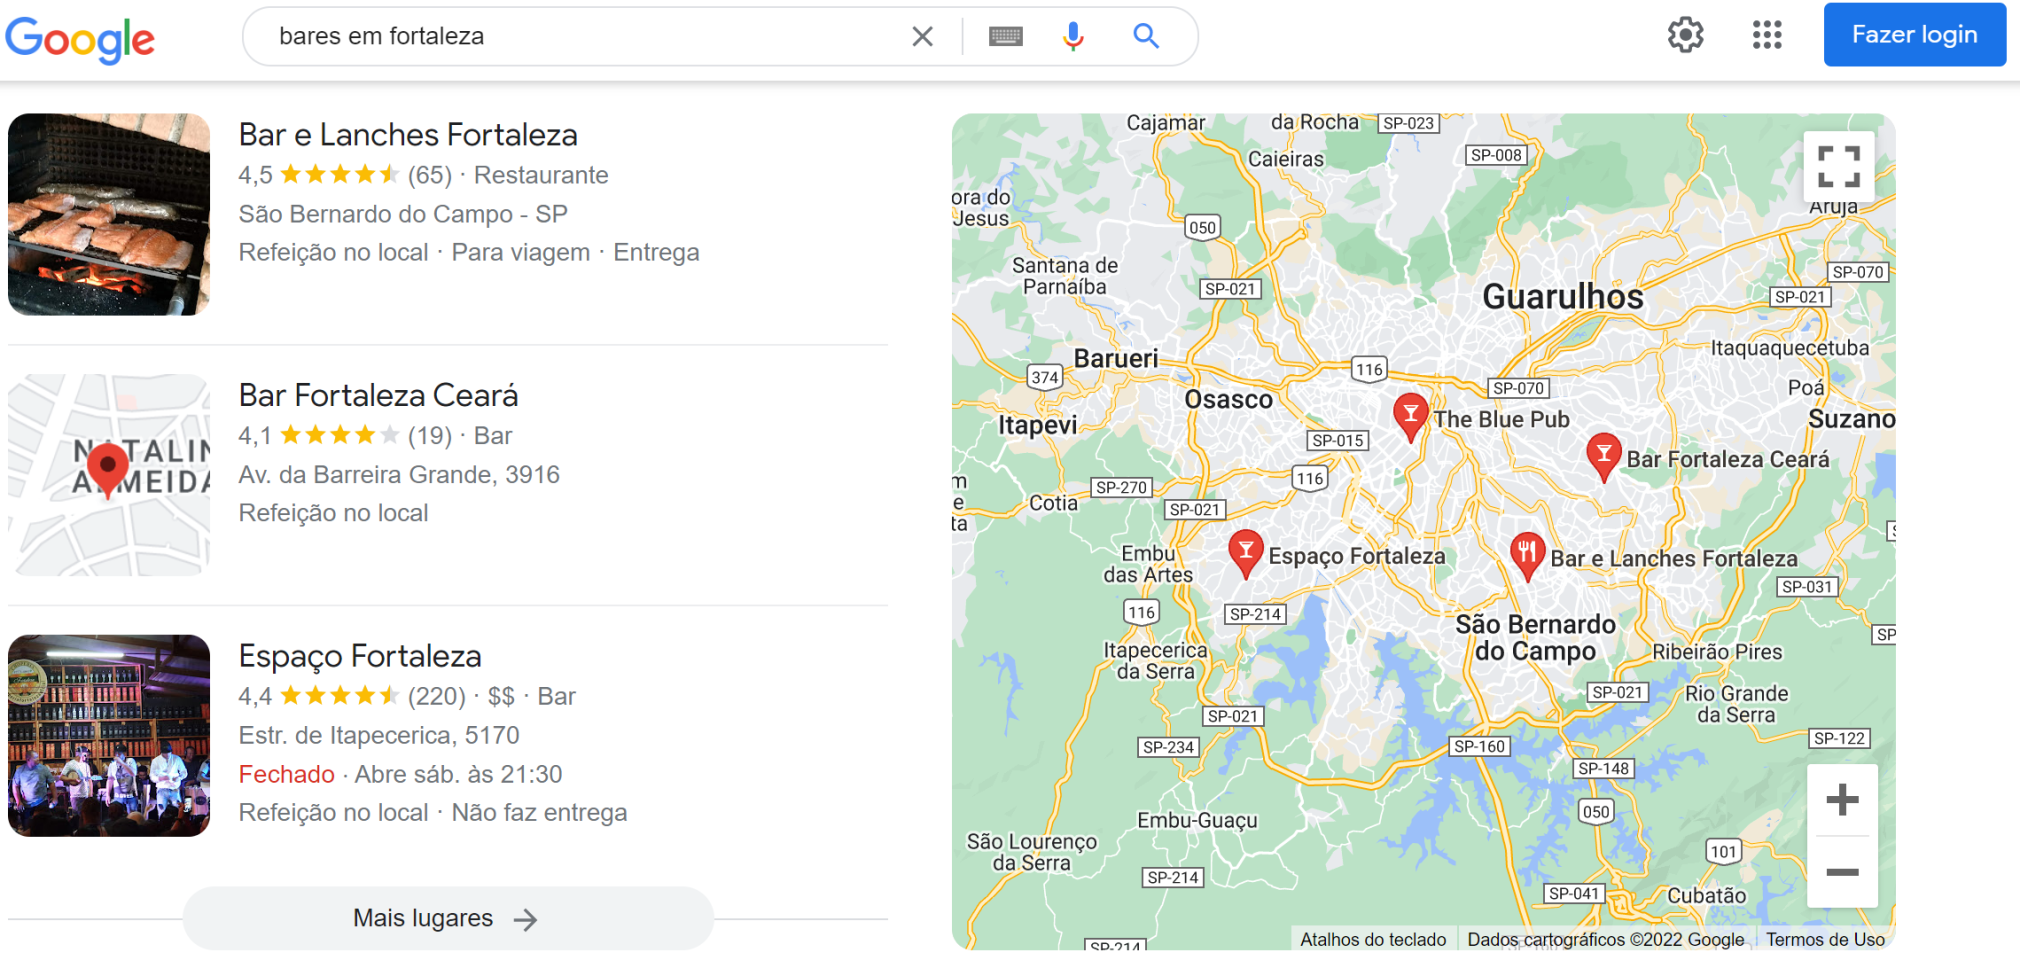Click the address 'Av. da Barreira Grande, 3916'
Image resolution: width=2020 pixels, height=968 pixels.
399,474
